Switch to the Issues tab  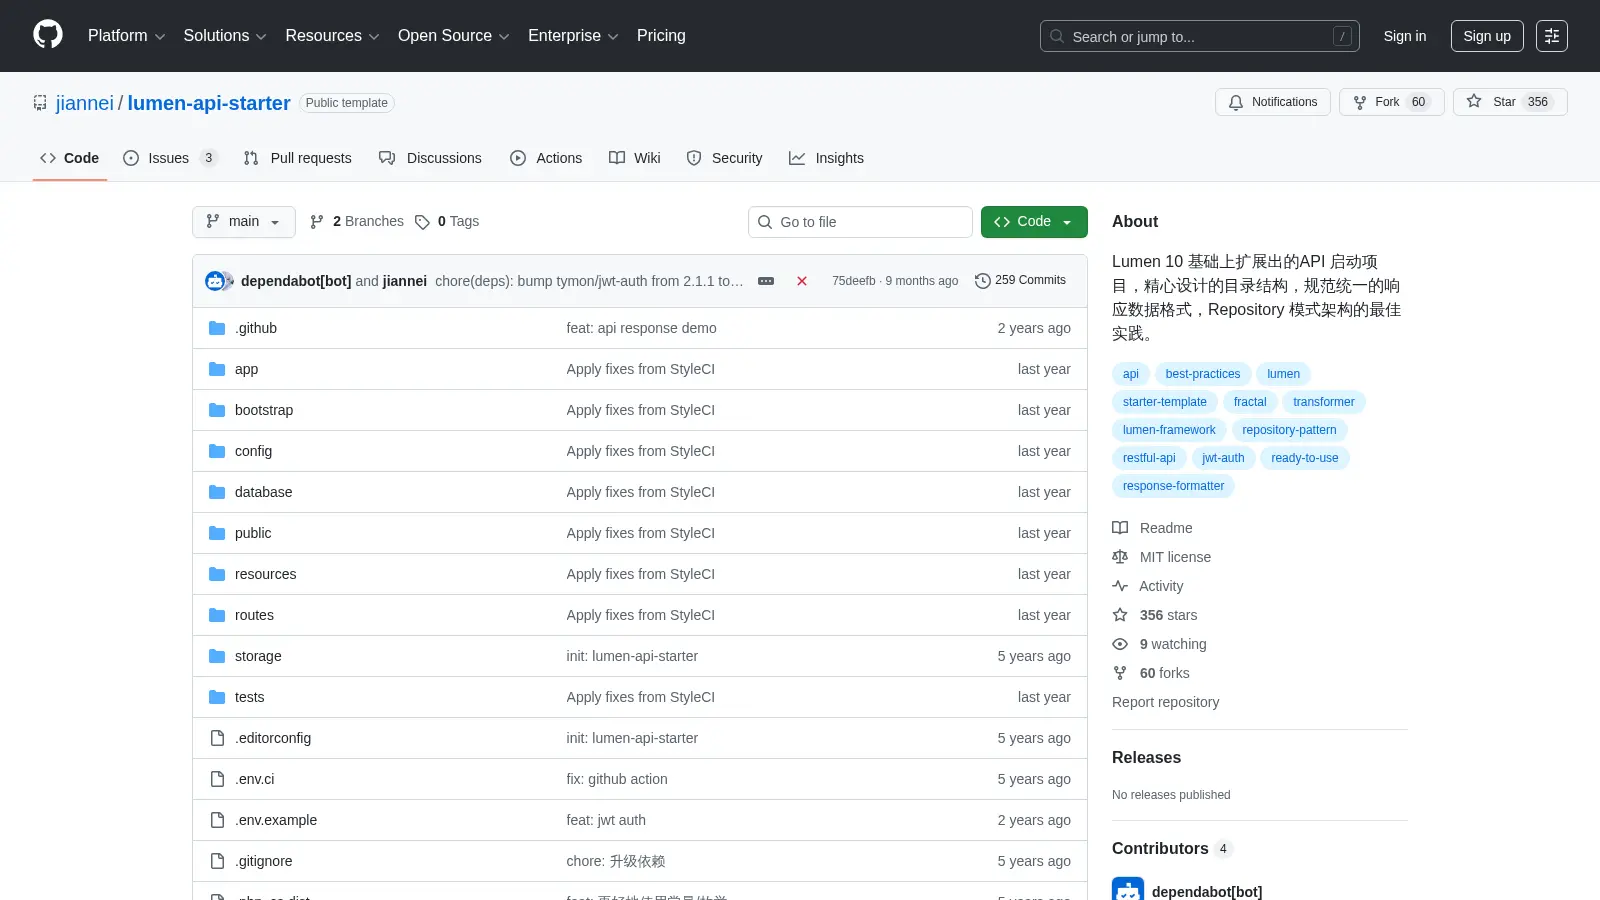click(170, 158)
